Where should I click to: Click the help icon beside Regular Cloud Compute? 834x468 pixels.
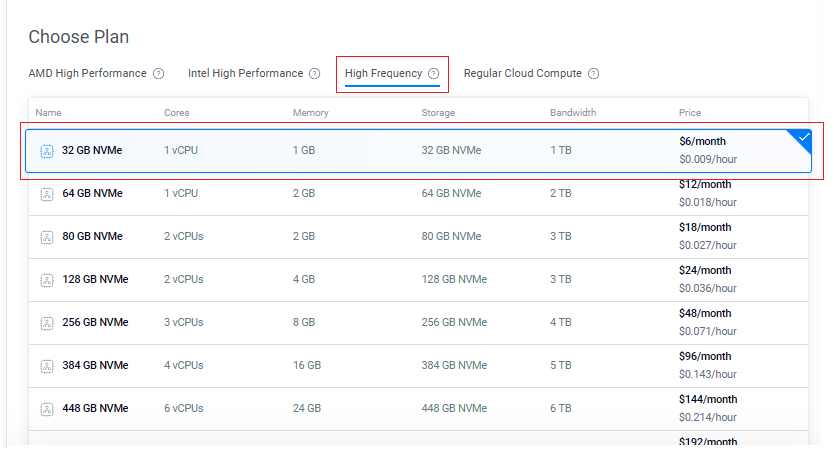click(x=593, y=74)
